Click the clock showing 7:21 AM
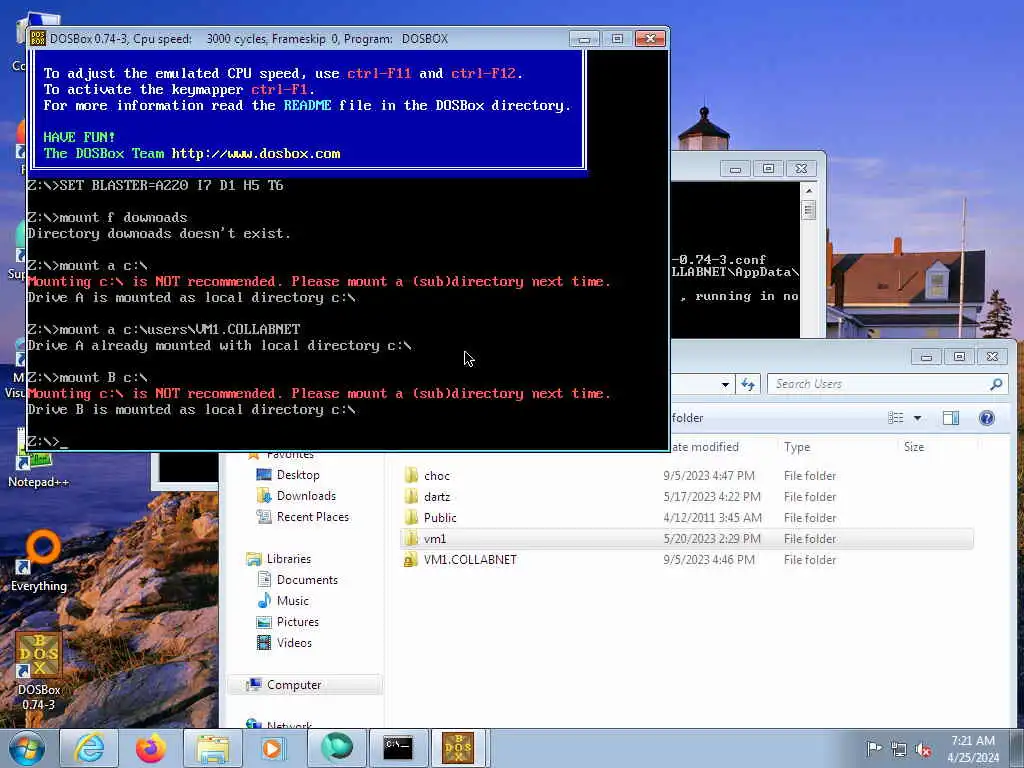The height and width of the screenshot is (768, 1024). click(x=972, y=741)
